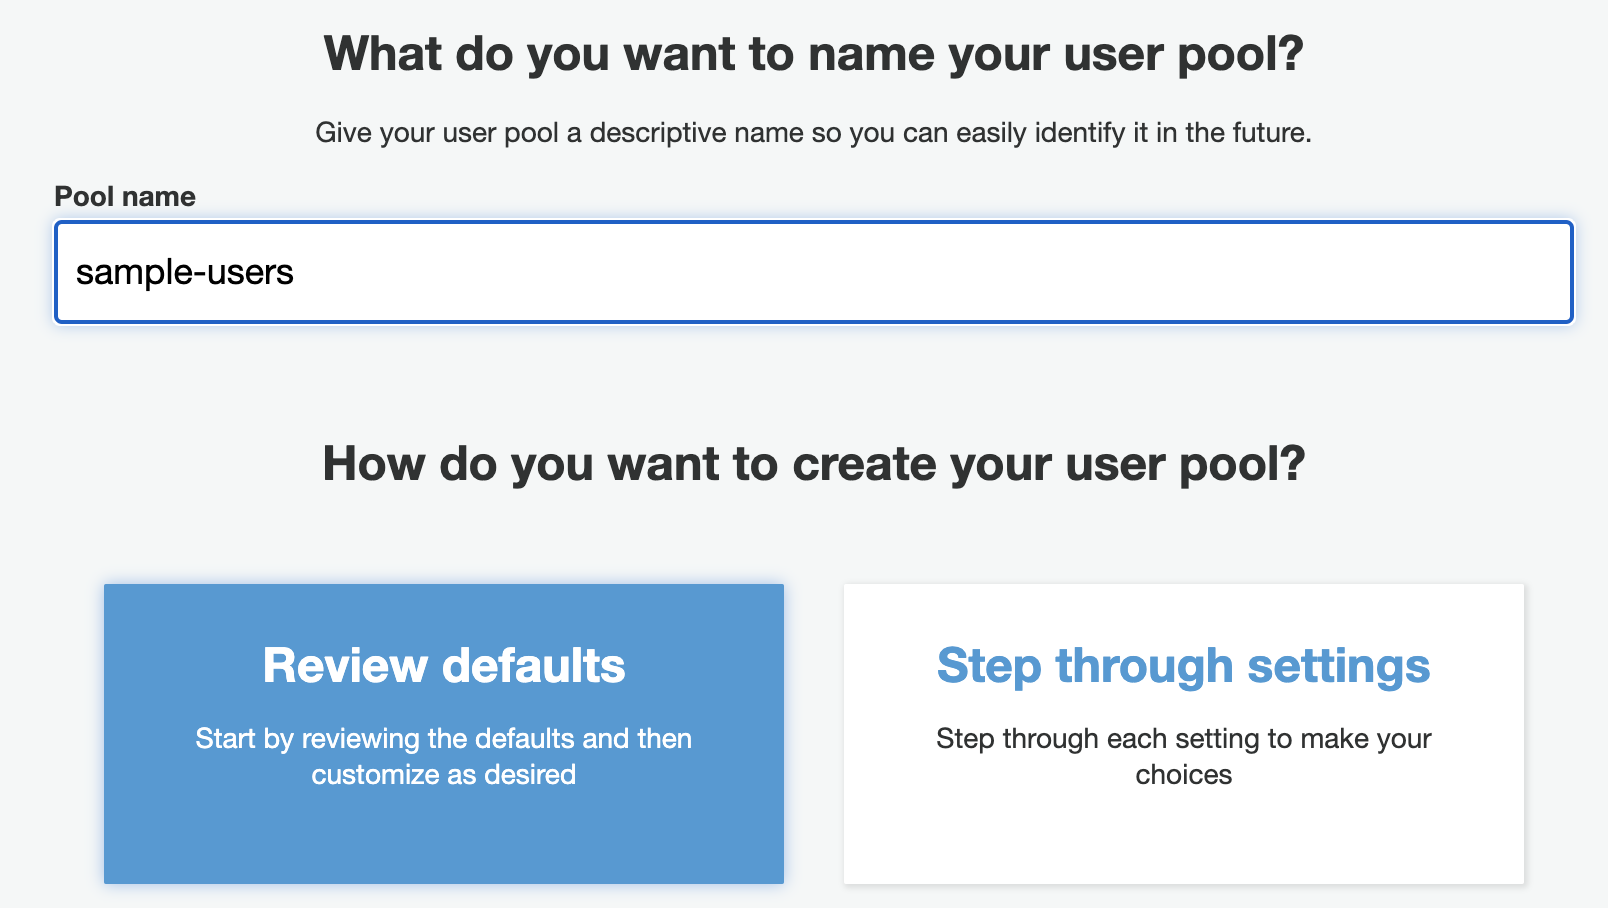Click the word 'customize as desired' in blue card

(444, 774)
